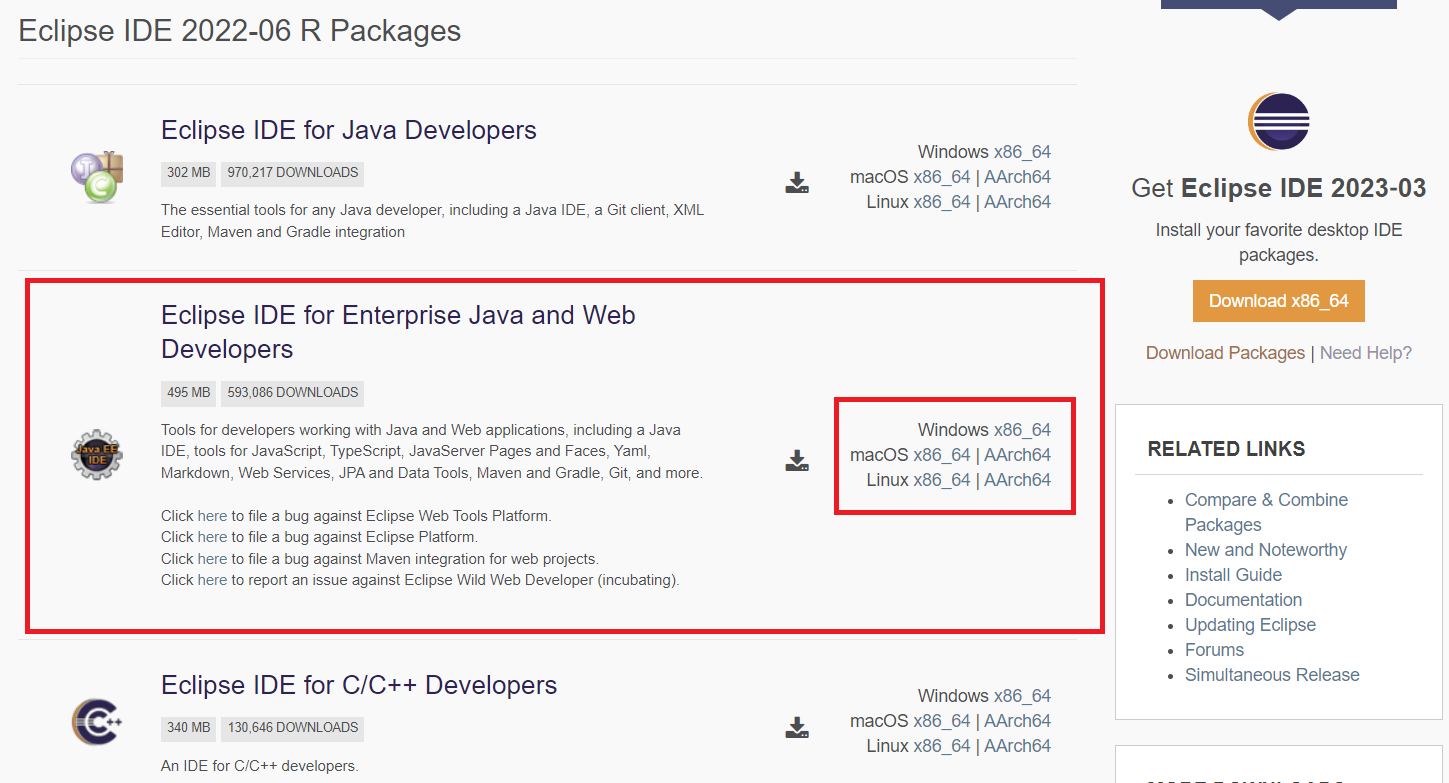Click the 302 MB size badge
The image size is (1449, 783).
pyautogui.click(x=188, y=173)
